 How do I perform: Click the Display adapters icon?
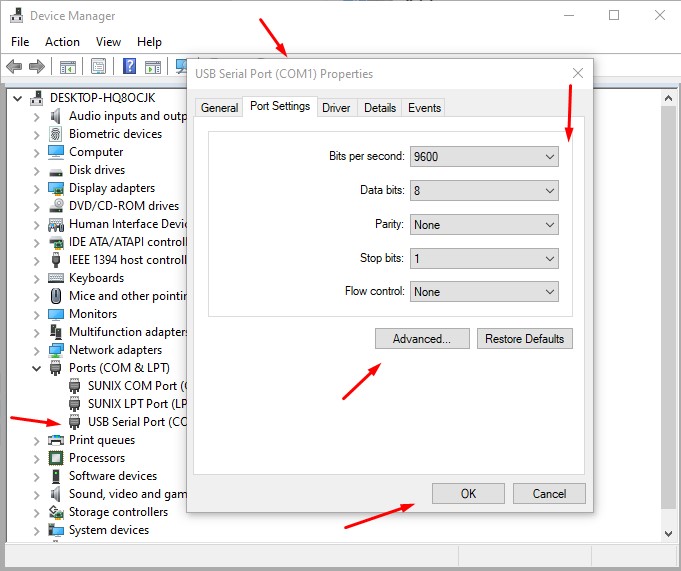coord(56,188)
